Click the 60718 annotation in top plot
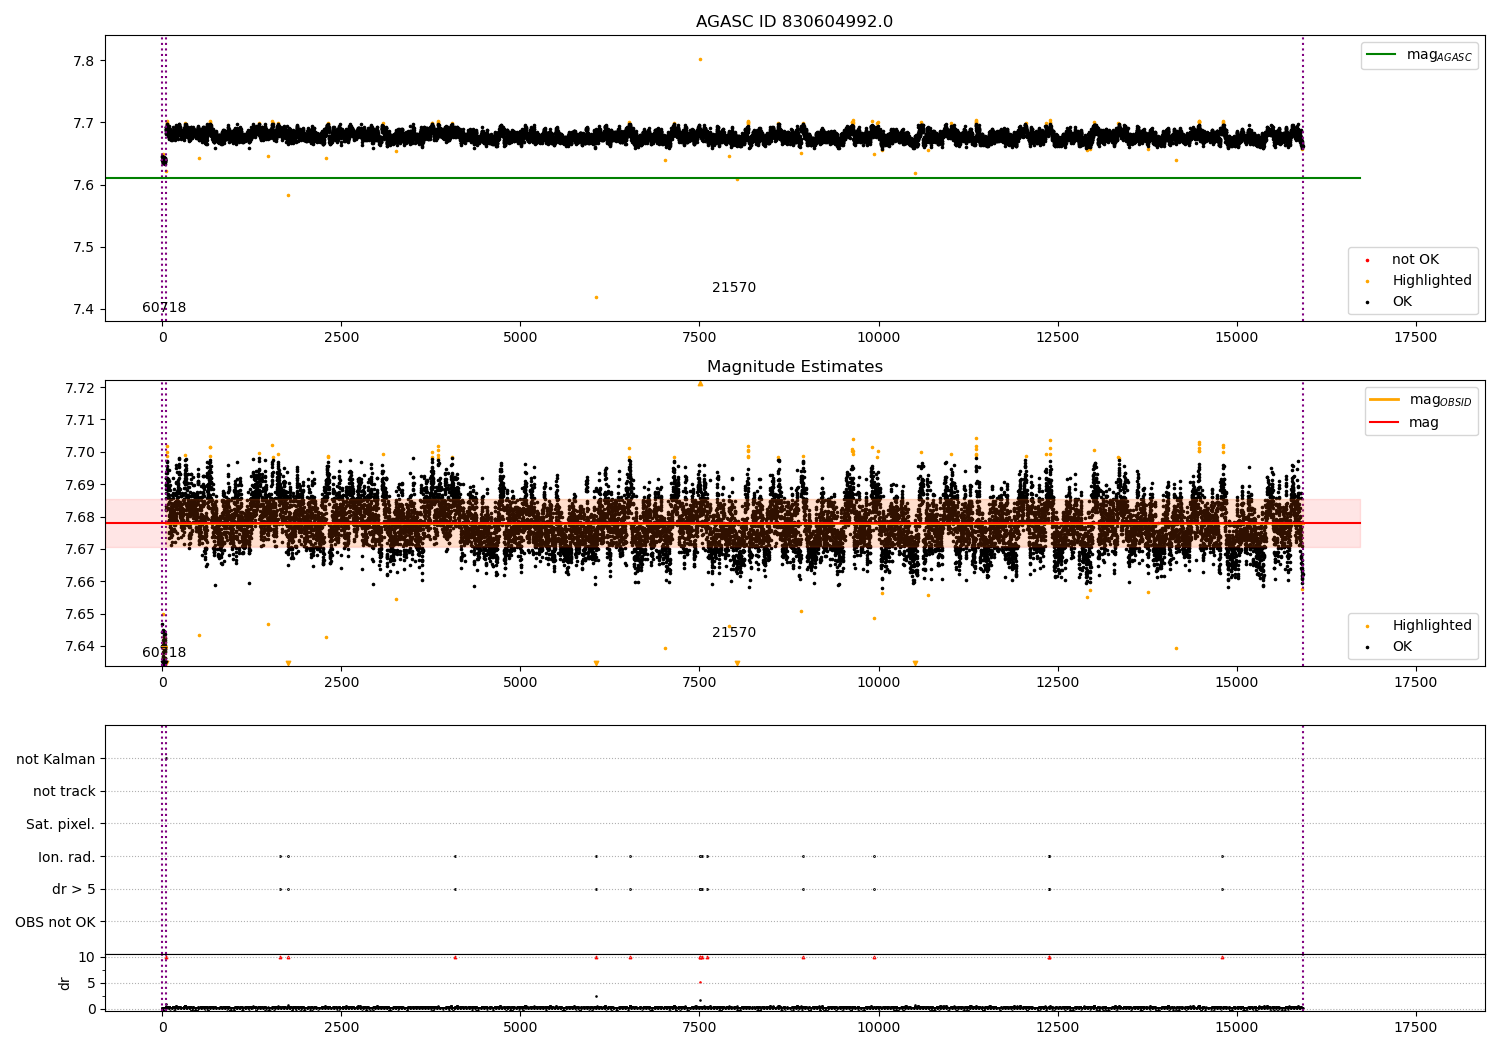Image resolution: width=1500 pixels, height=1050 pixels. coord(164,308)
